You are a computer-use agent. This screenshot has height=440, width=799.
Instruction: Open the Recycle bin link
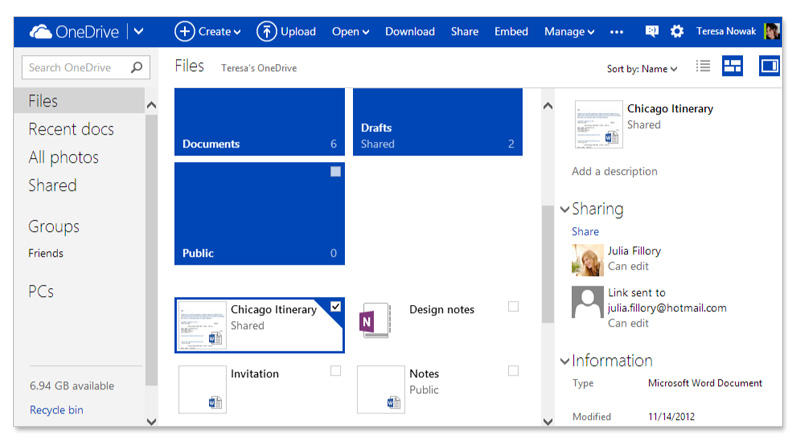point(56,410)
